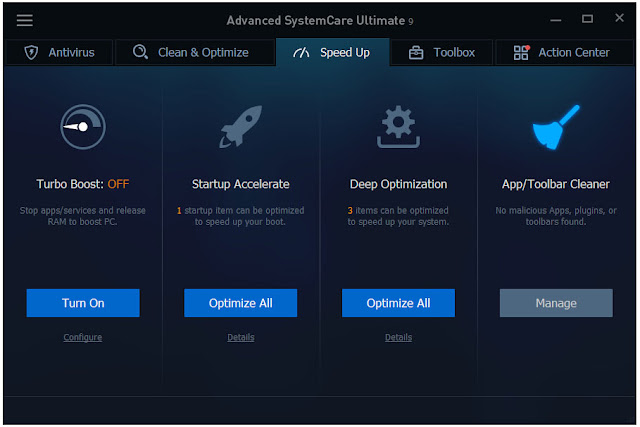Click the Clean & Optimize magnifier icon
Image resolution: width=640 pixels, height=427 pixels.
[140, 52]
